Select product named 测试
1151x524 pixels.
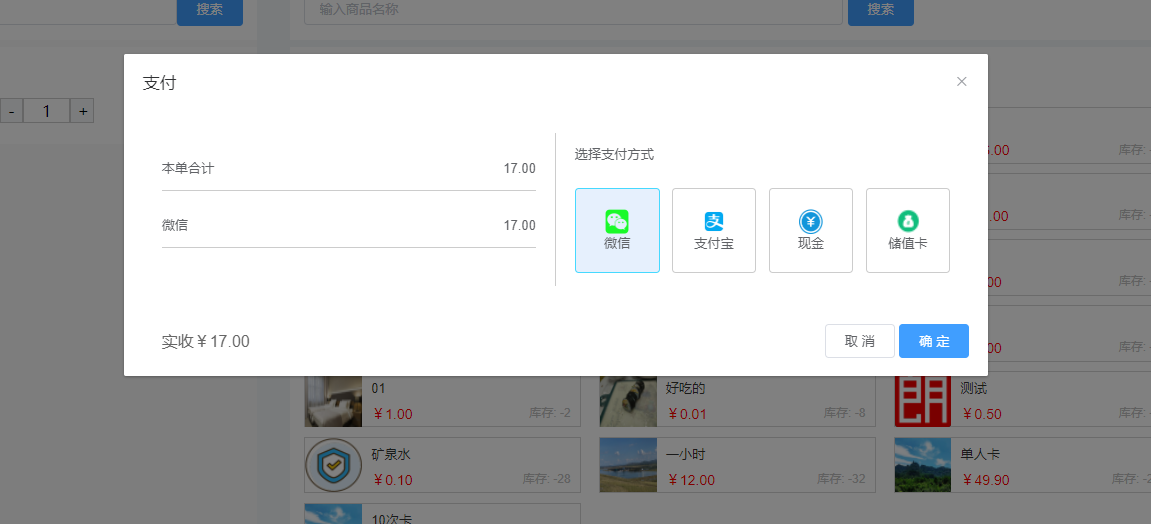(x=973, y=389)
